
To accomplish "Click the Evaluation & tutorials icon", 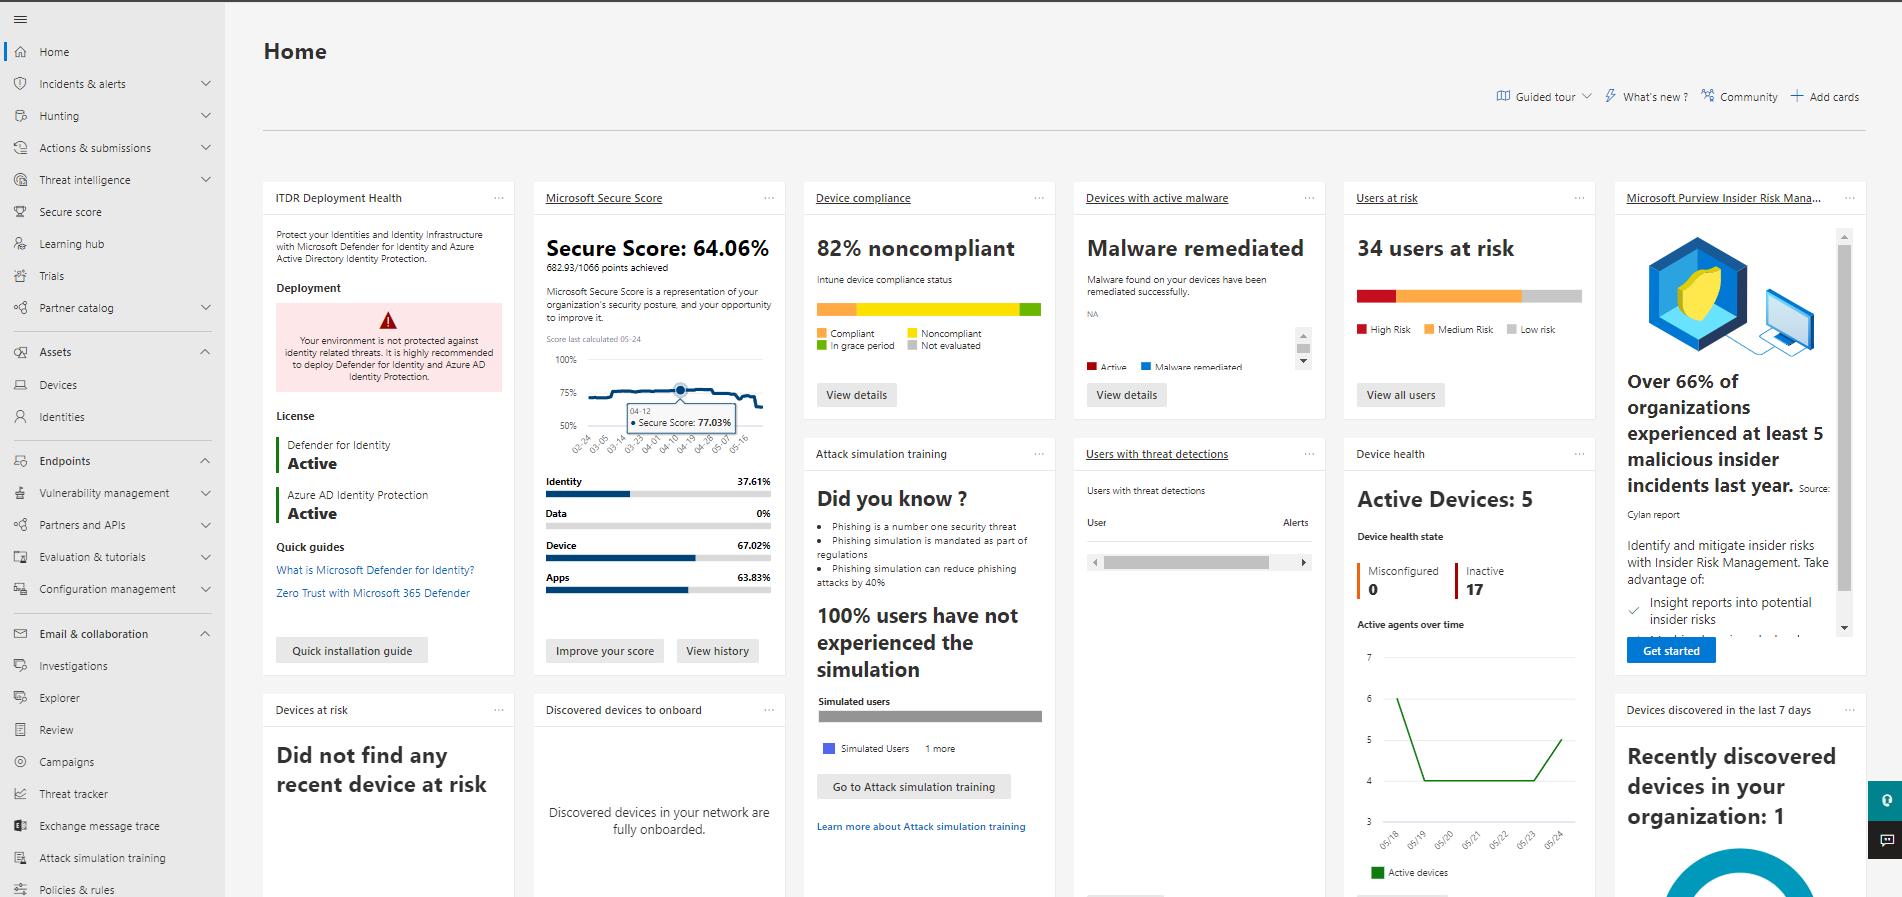I will (20, 557).
